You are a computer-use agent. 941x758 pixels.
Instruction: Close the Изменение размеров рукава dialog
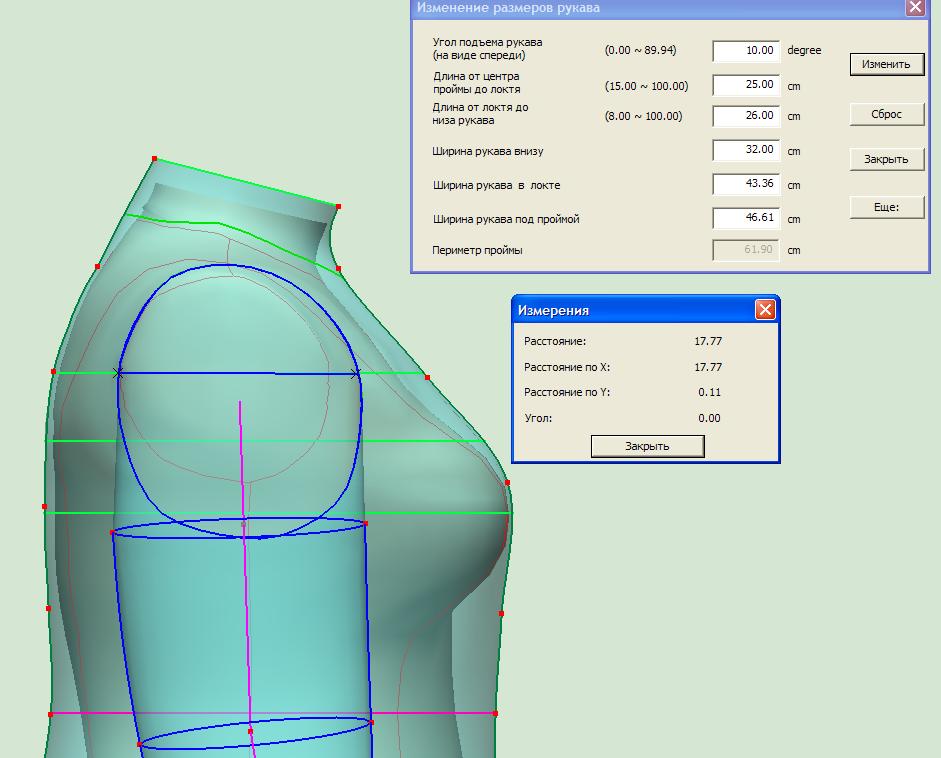(x=915, y=8)
